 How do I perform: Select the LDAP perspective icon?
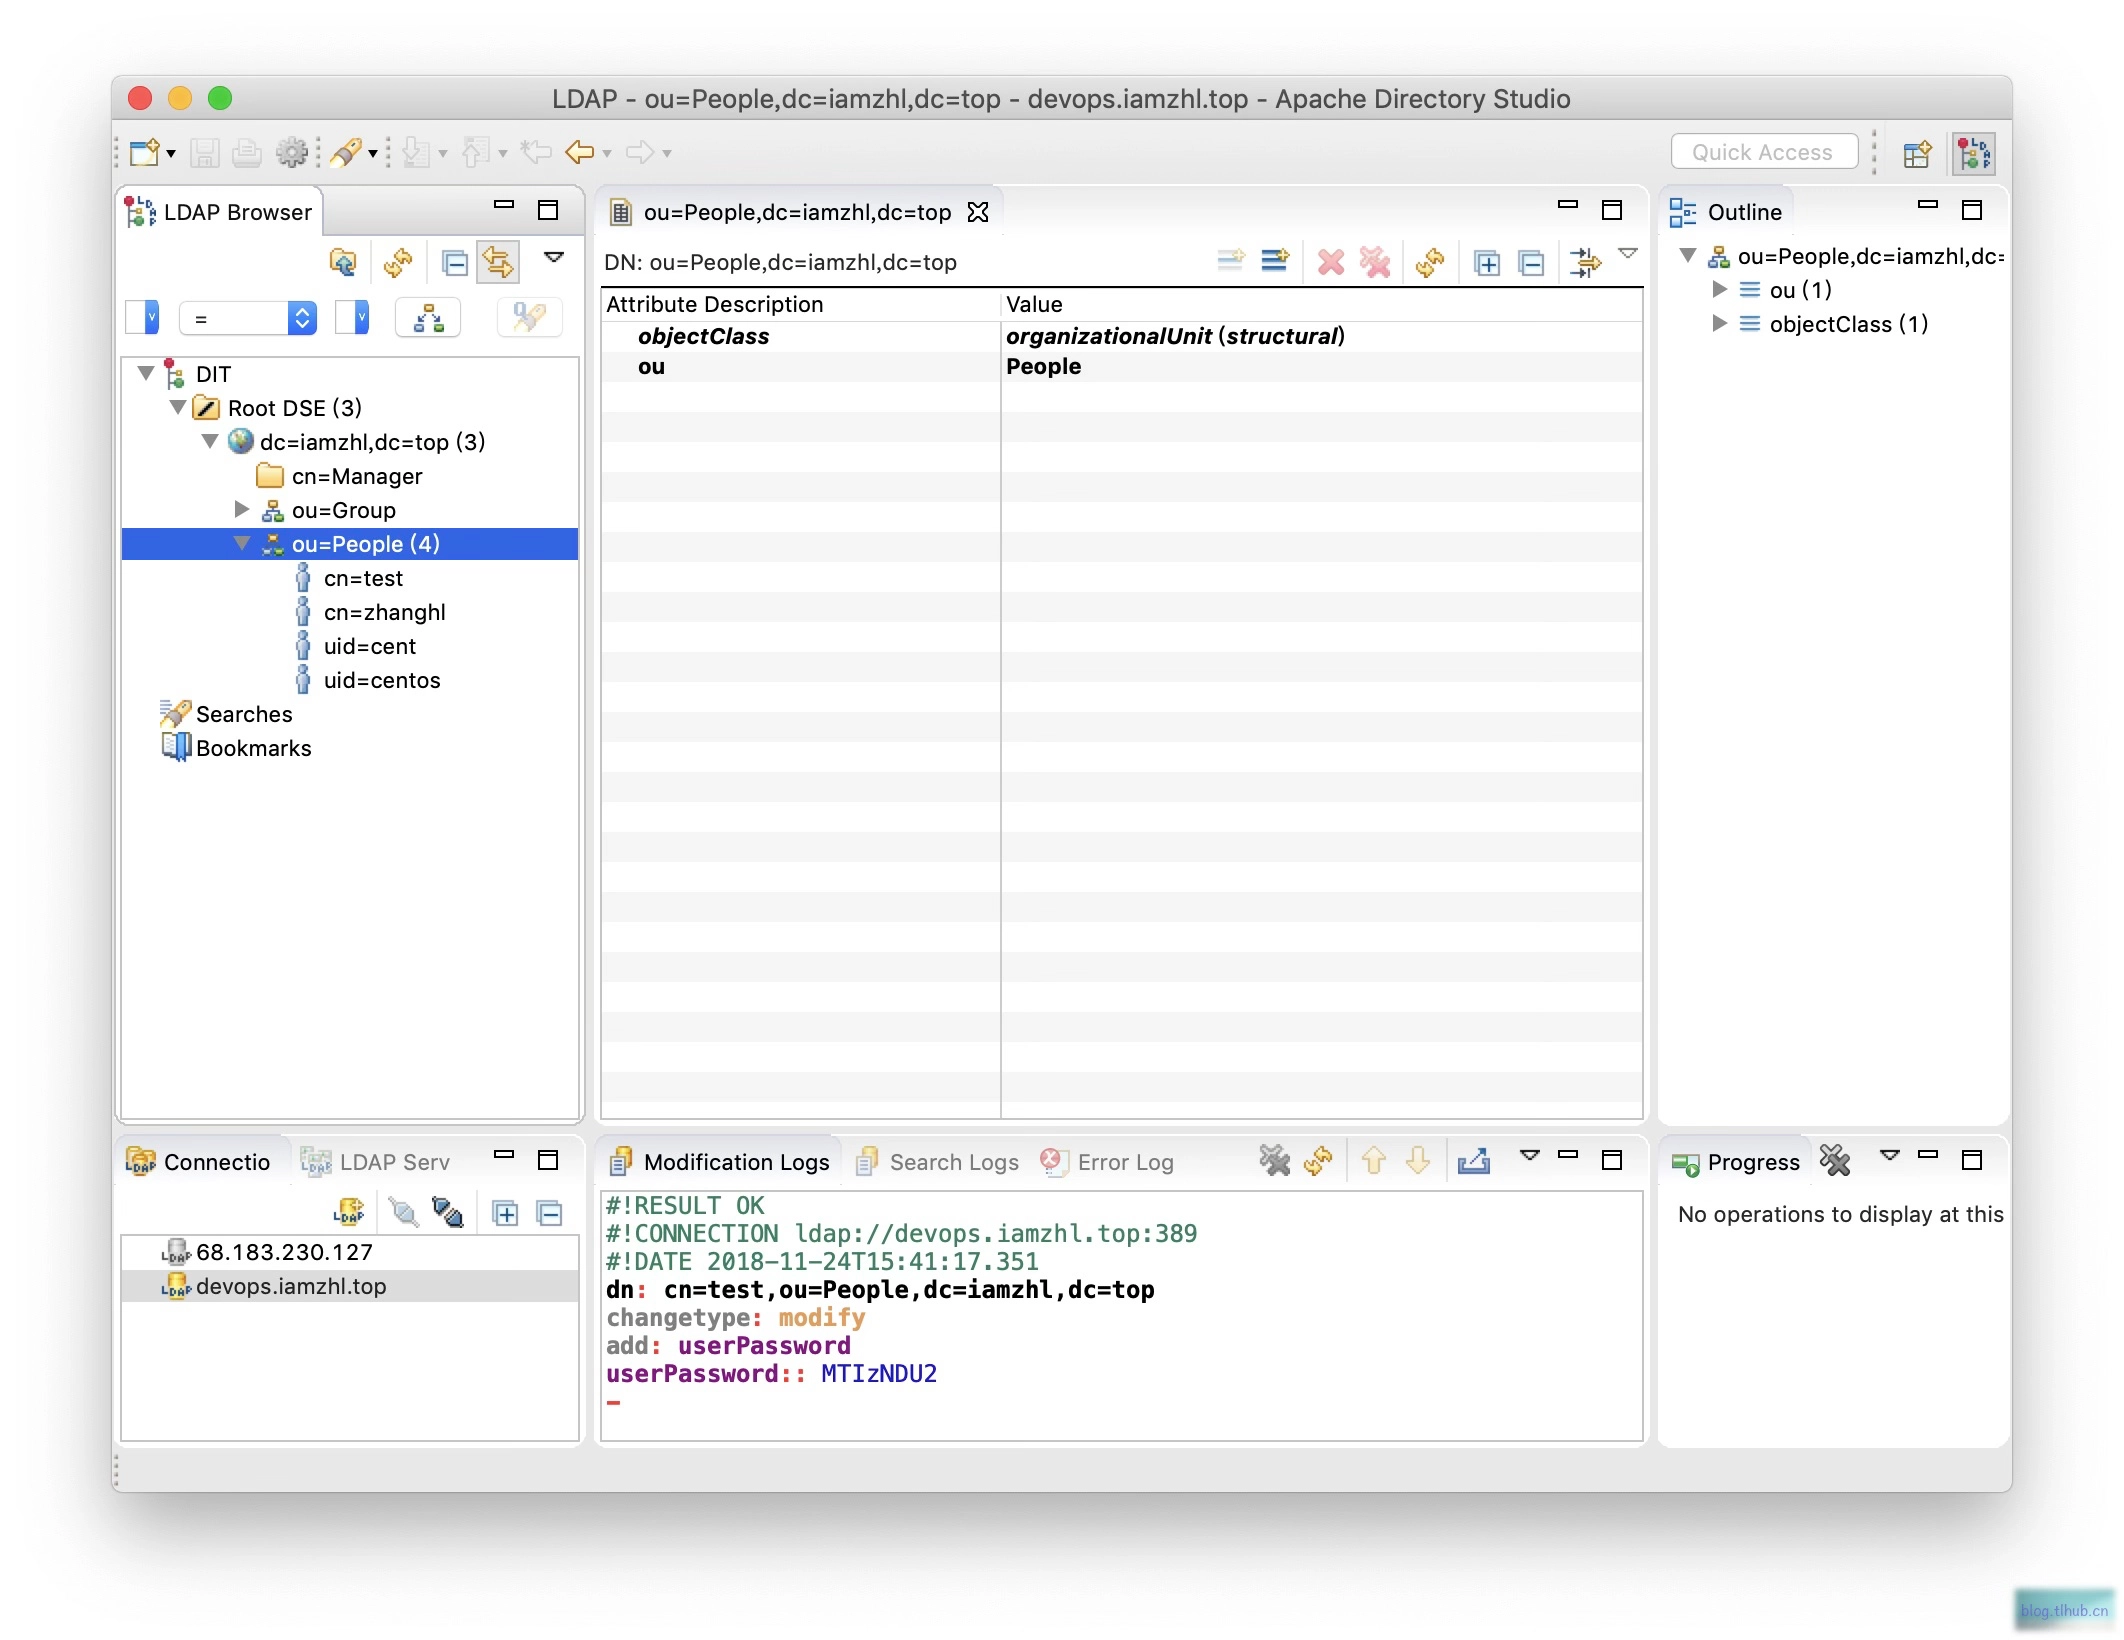click(1974, 154)
